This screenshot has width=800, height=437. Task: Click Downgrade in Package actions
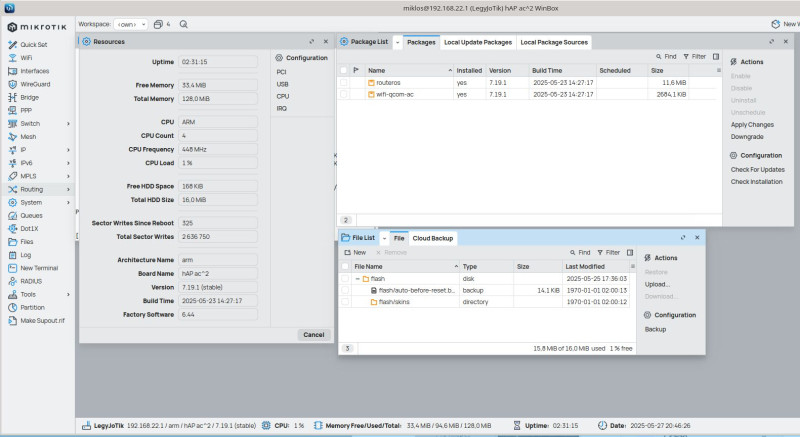point(747,137)
